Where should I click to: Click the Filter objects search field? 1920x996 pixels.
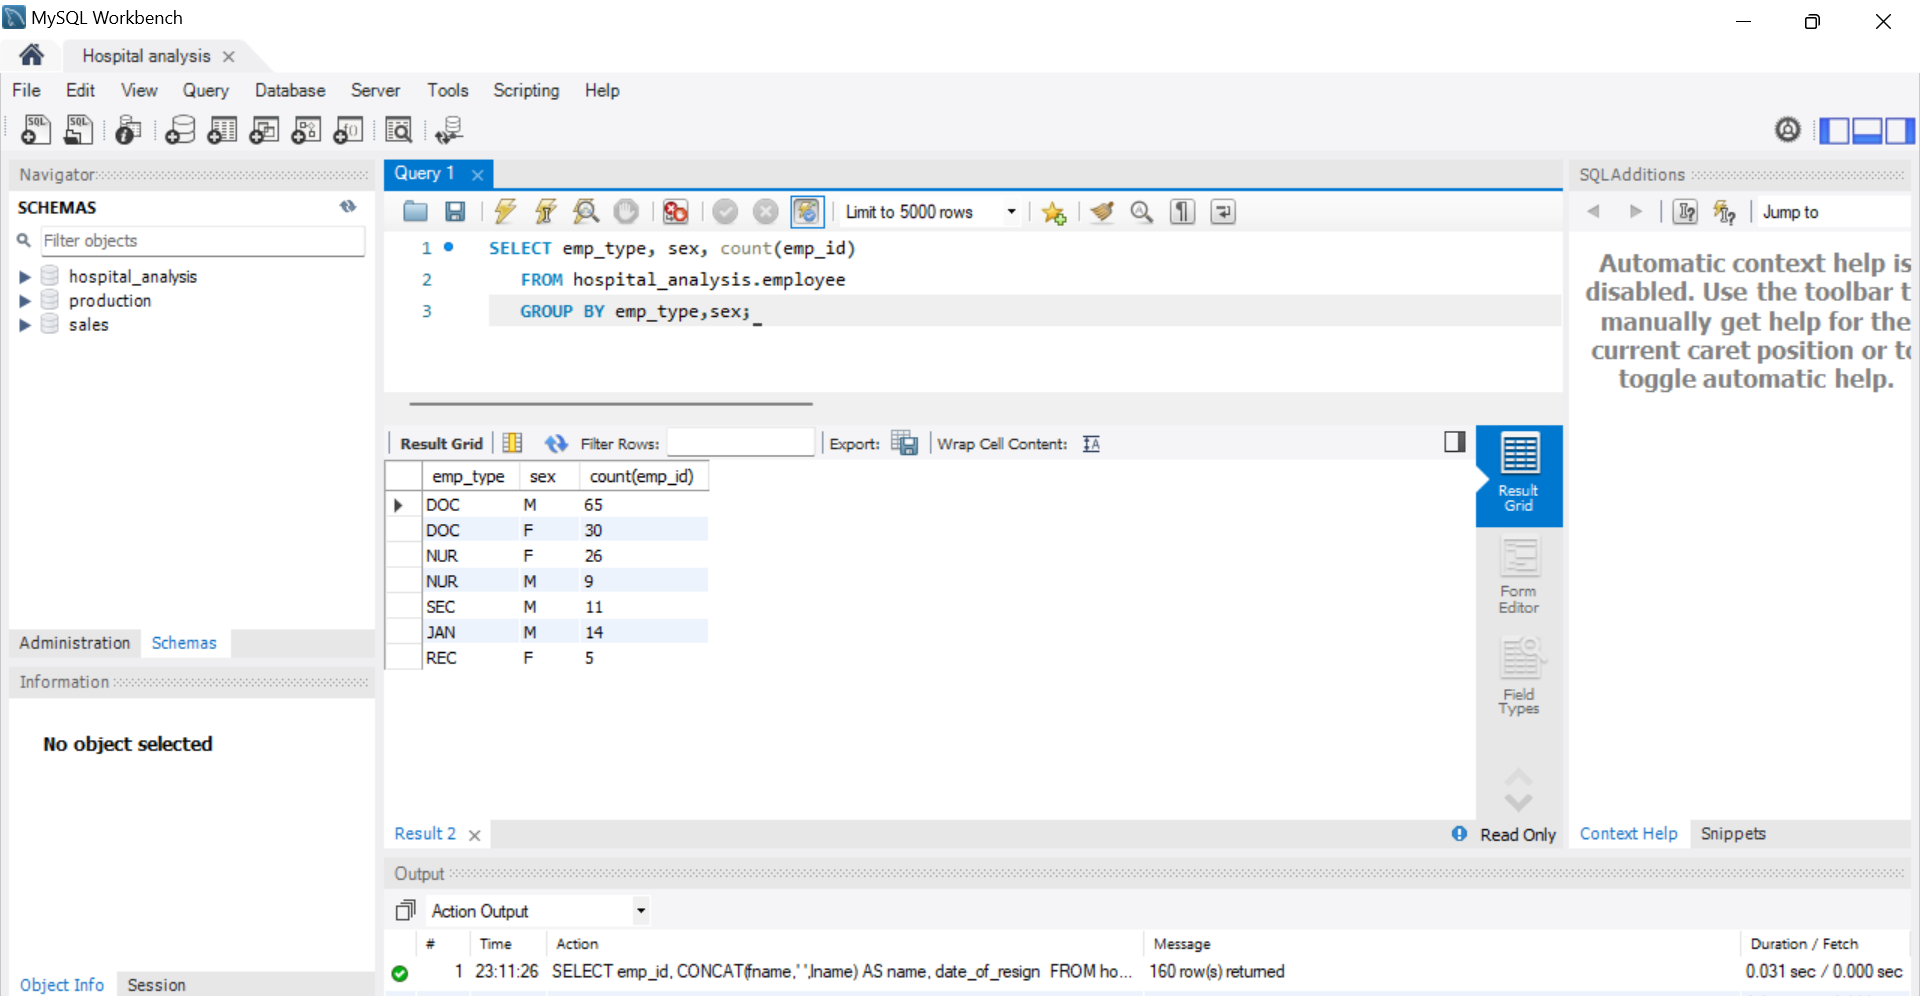click(x=202, y=240)
